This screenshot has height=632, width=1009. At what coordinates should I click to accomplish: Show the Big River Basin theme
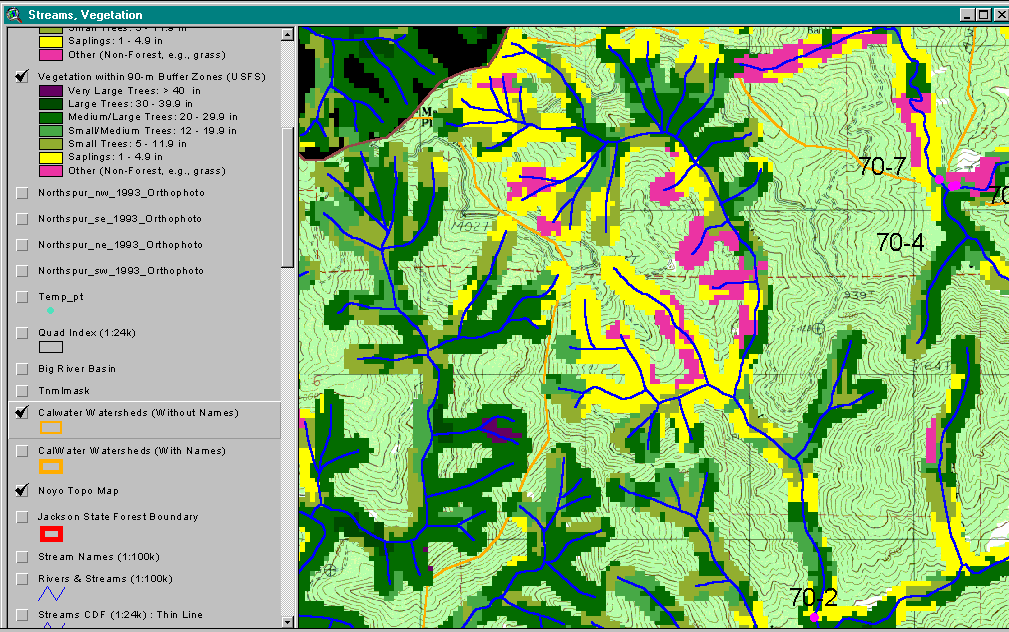pyautogui.click(x=22, y=369)
